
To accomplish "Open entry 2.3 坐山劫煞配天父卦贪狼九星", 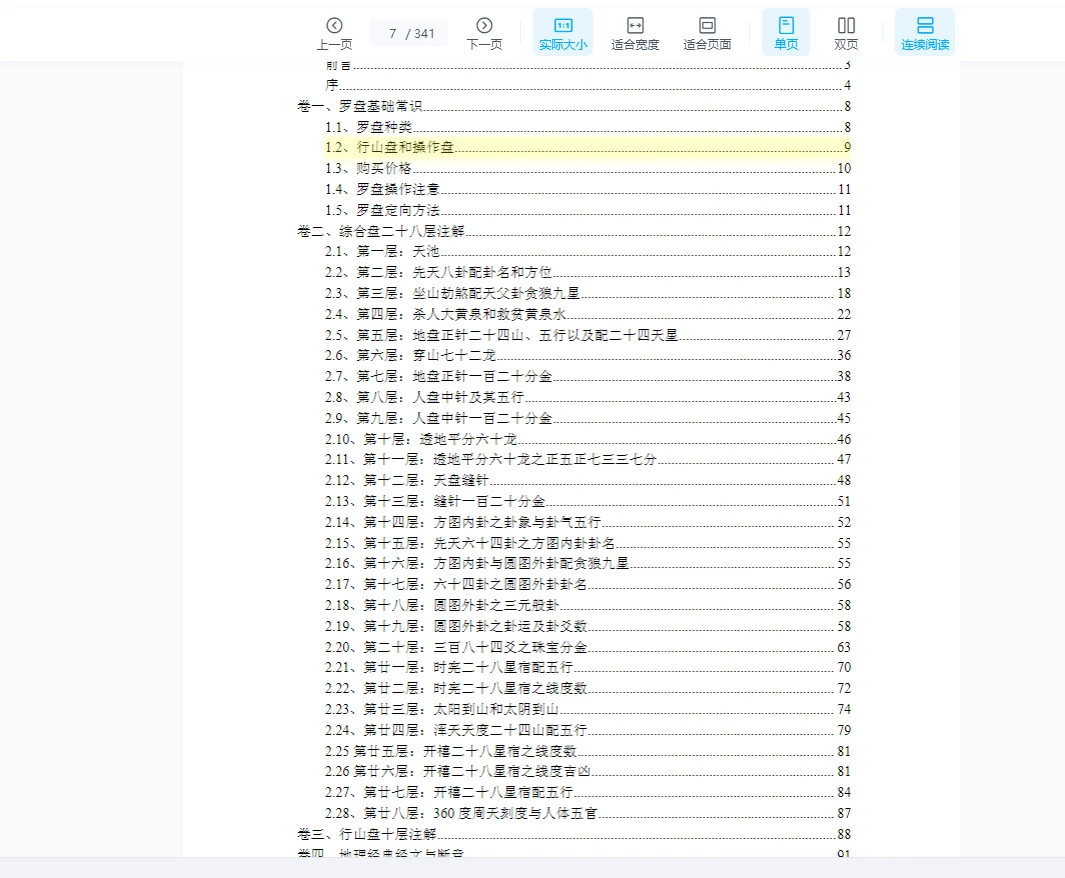I will click(x=588, y=294).
